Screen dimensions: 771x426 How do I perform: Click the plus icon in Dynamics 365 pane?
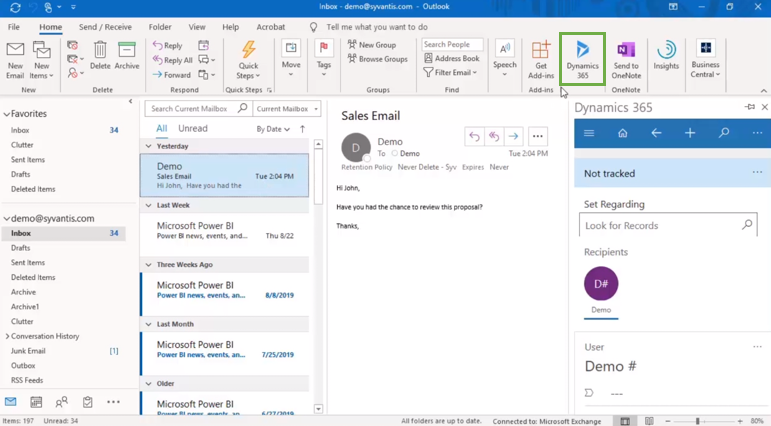690,133
